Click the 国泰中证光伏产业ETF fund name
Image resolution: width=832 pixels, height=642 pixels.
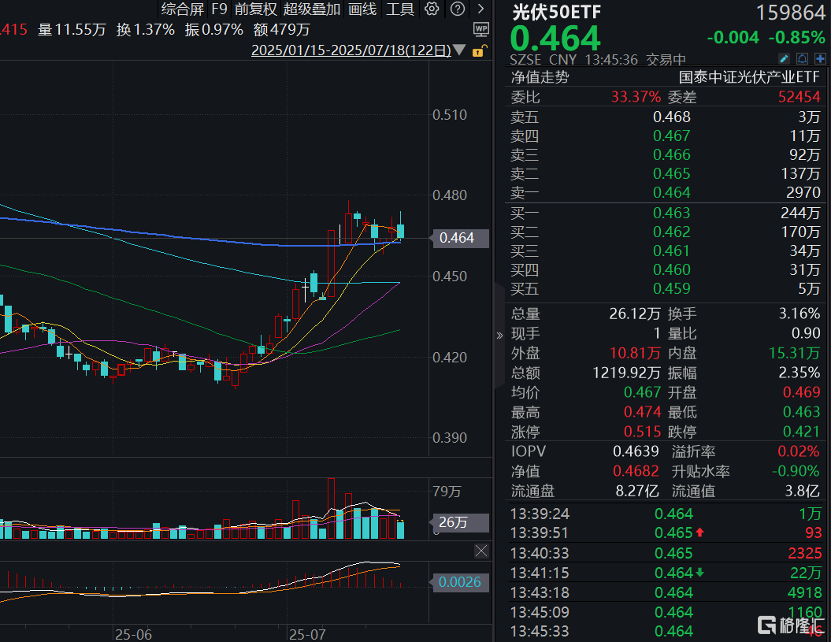click(x=749, y=77)
